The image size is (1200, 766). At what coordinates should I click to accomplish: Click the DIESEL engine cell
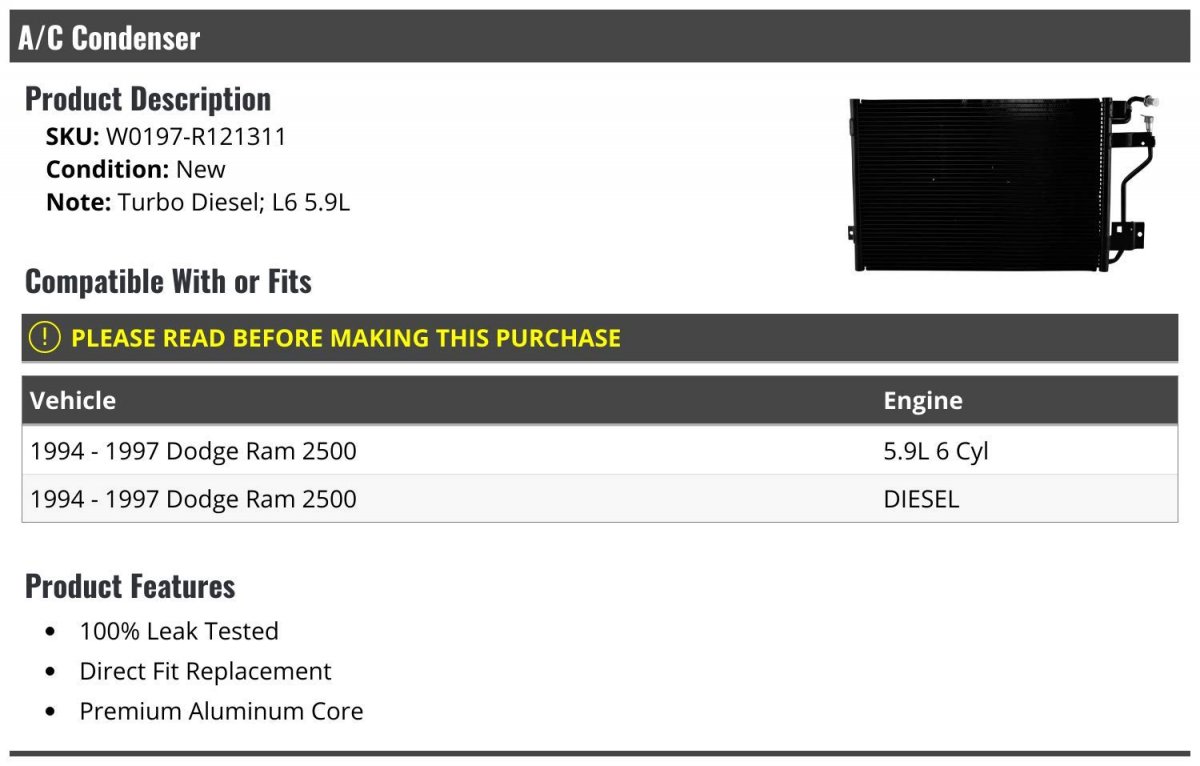coord(921,499)
